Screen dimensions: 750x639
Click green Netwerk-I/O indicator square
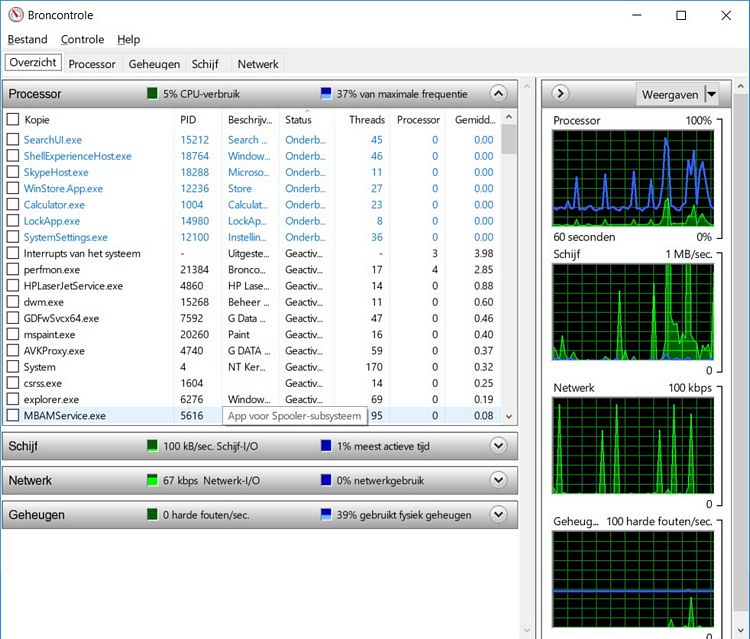click(x=152, y=480)
